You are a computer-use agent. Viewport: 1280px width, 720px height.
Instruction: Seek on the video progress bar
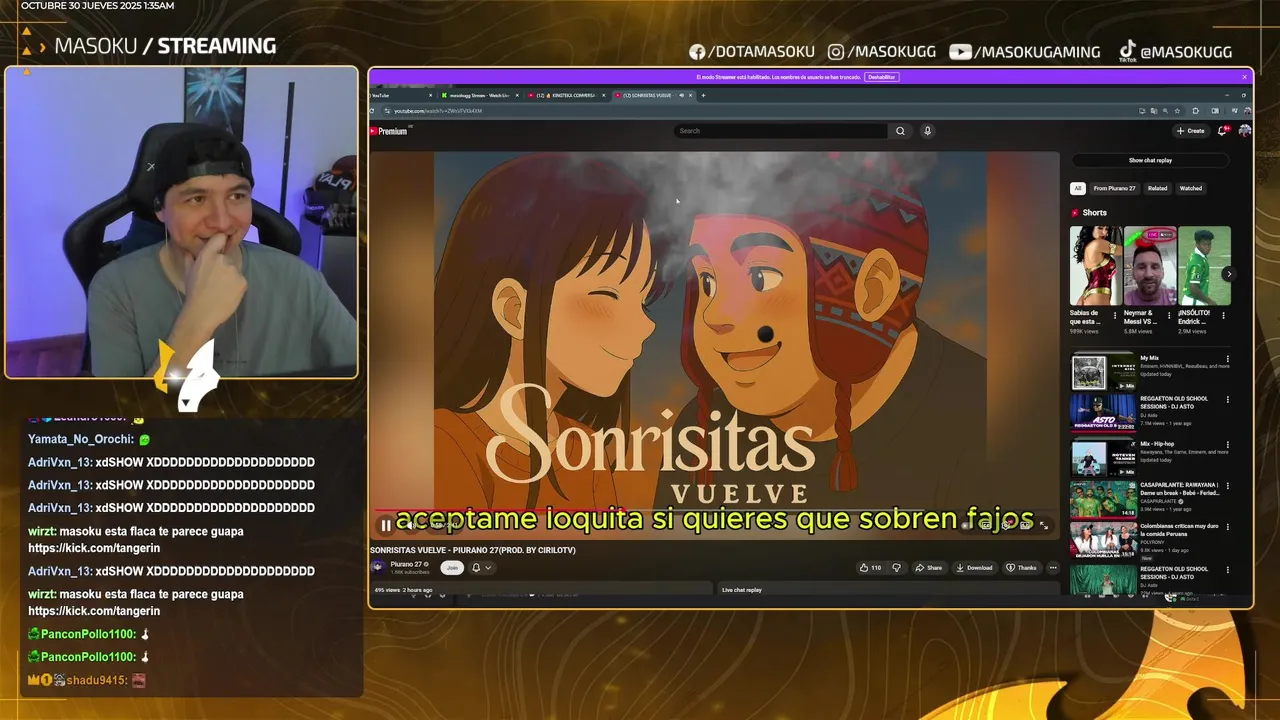tap(714, 511)
